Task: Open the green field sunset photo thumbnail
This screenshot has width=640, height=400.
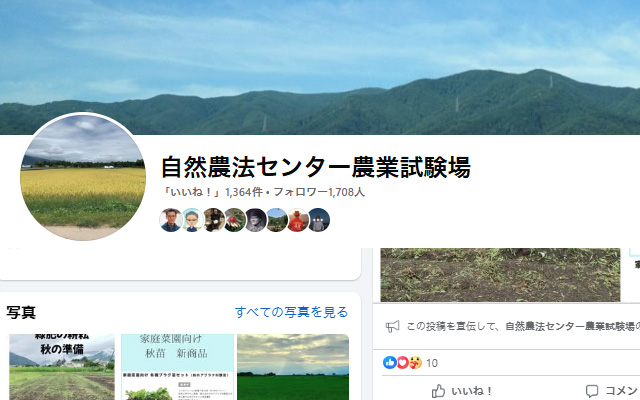Action: click(x=293, y=367)
